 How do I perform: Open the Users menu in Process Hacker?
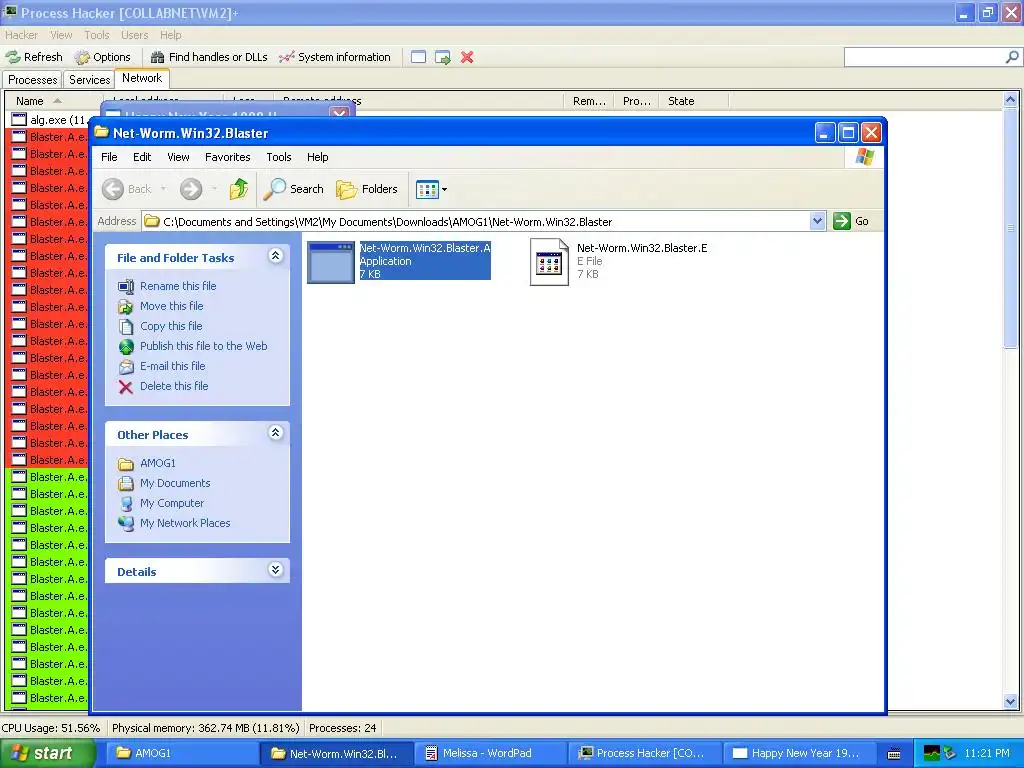click(x=135, y=35)
